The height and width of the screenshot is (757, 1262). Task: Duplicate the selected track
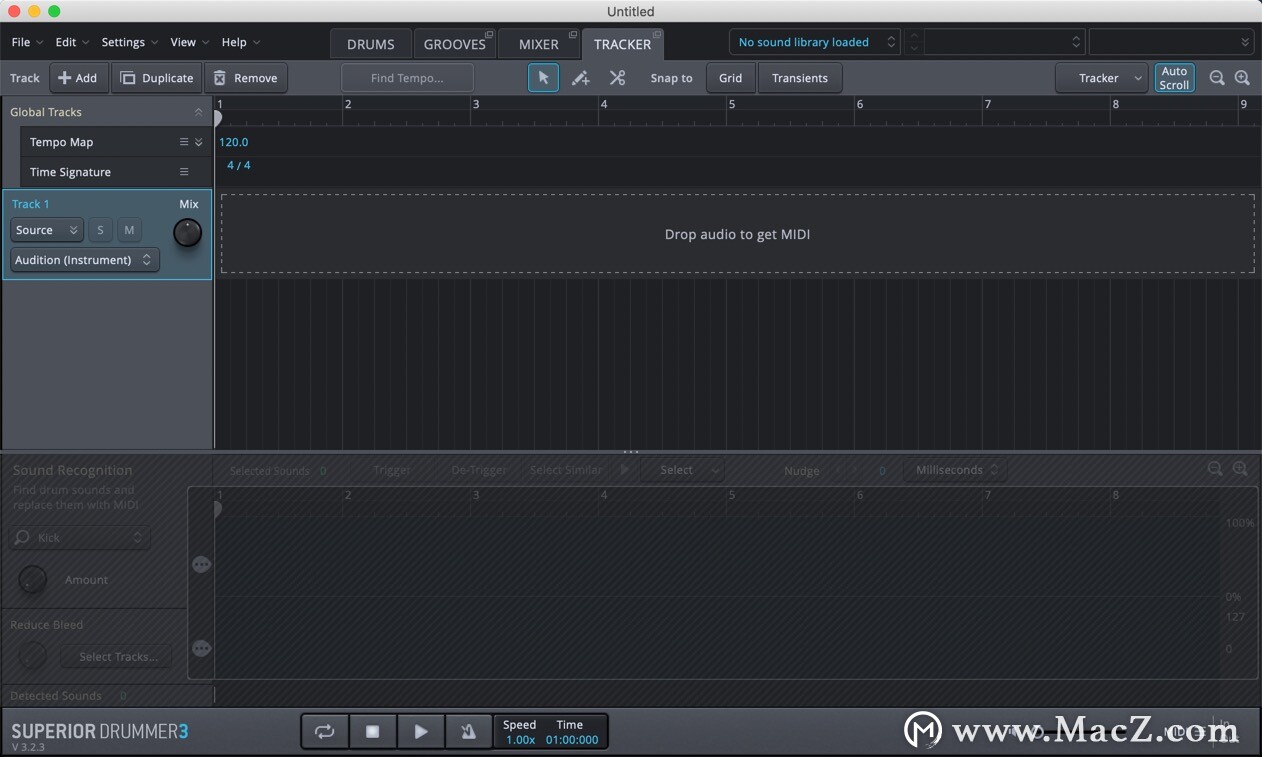(157, 78)
